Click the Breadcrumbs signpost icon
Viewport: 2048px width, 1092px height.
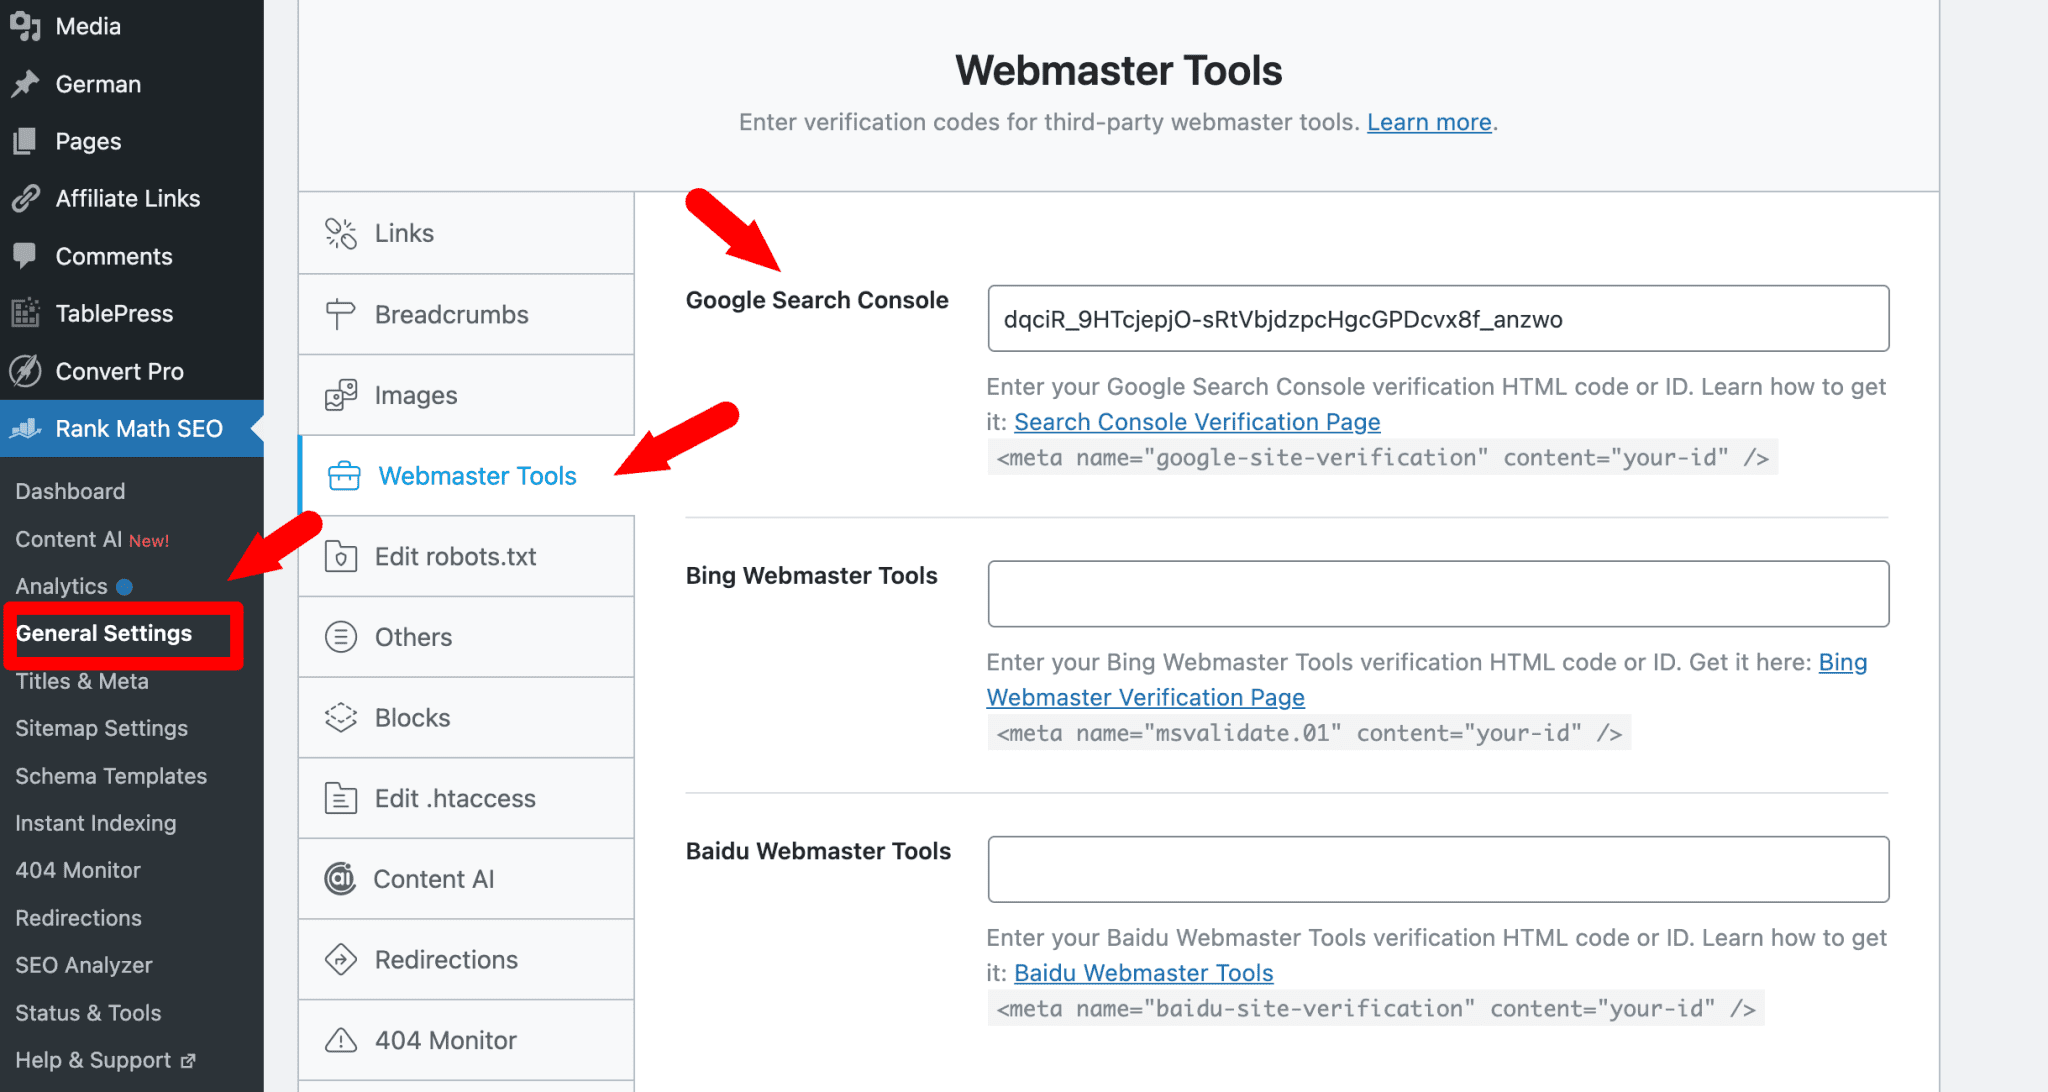tap(341, 314)
